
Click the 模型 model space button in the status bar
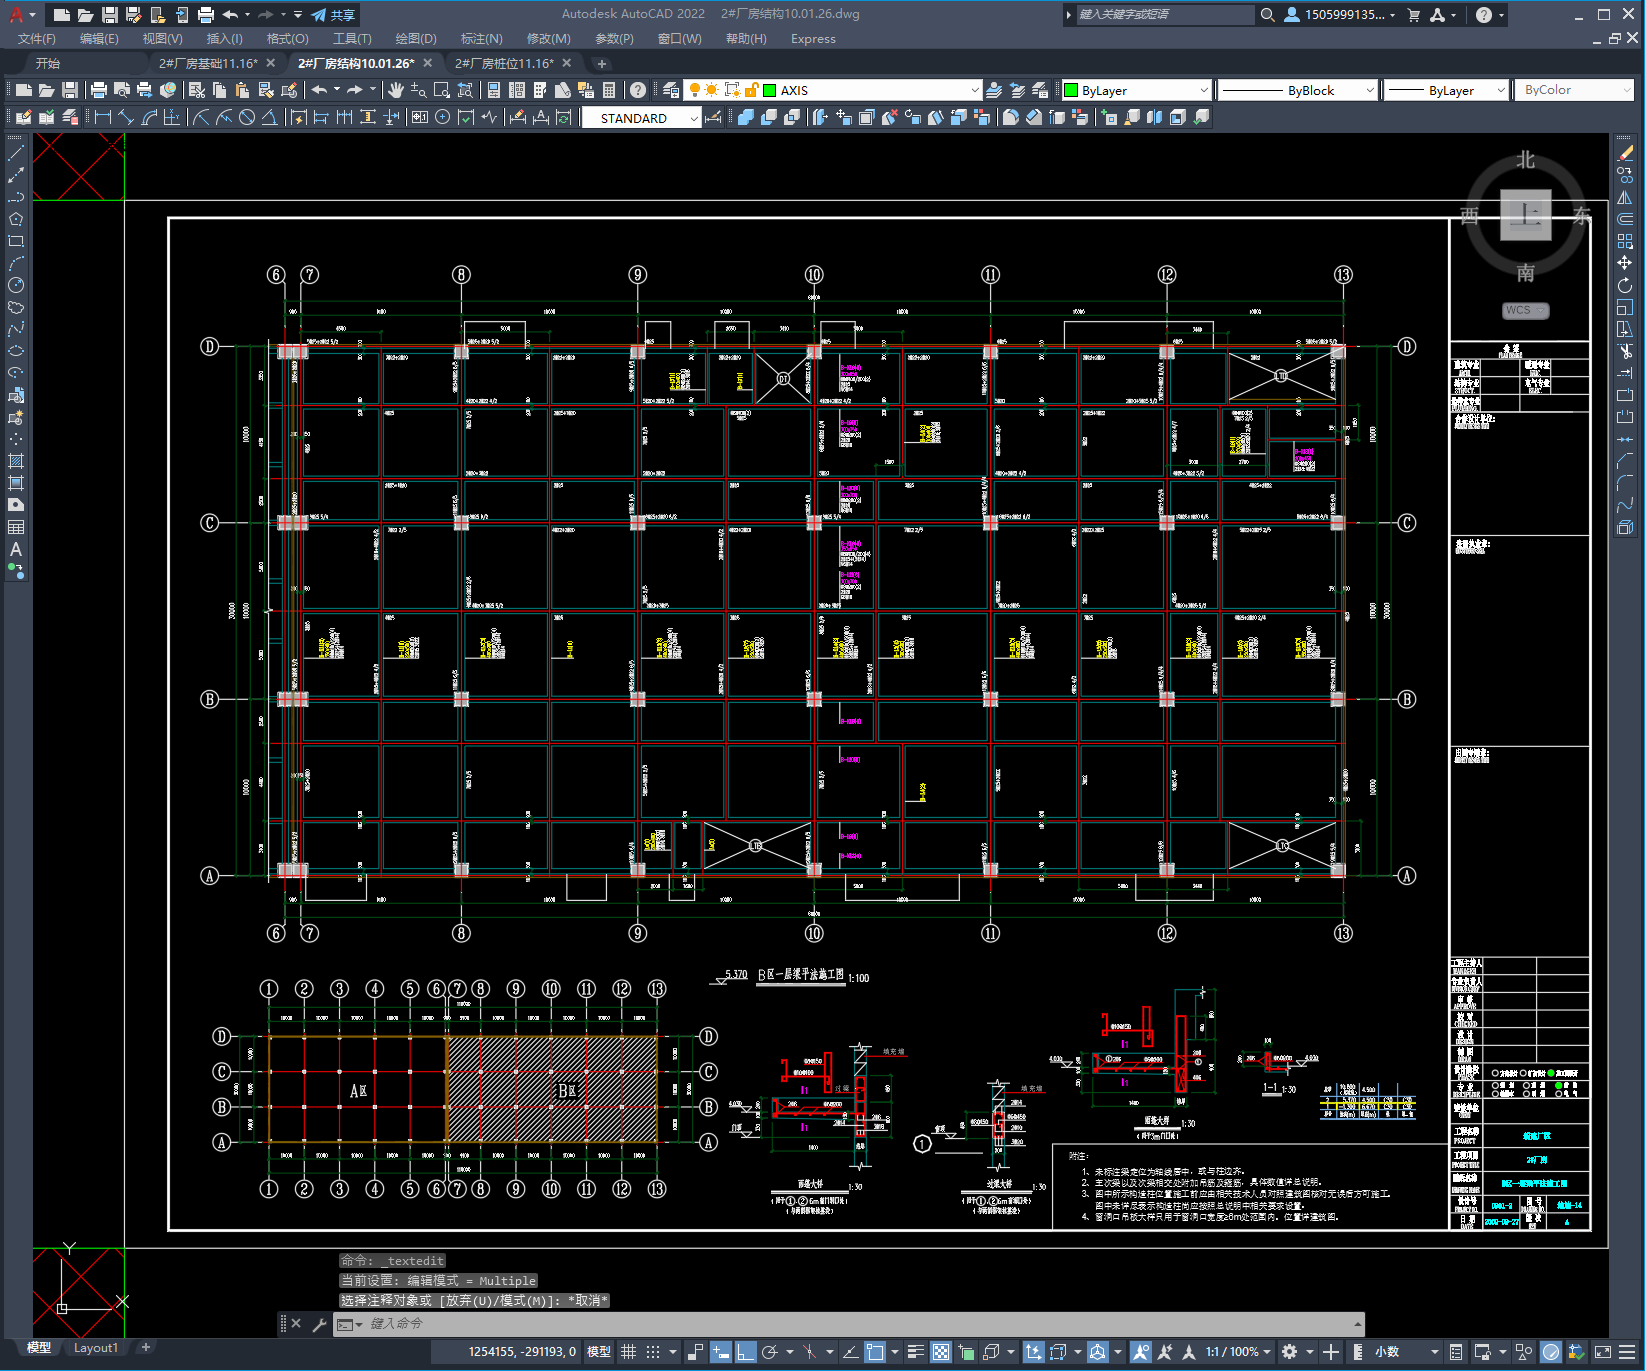point(598,1352)
